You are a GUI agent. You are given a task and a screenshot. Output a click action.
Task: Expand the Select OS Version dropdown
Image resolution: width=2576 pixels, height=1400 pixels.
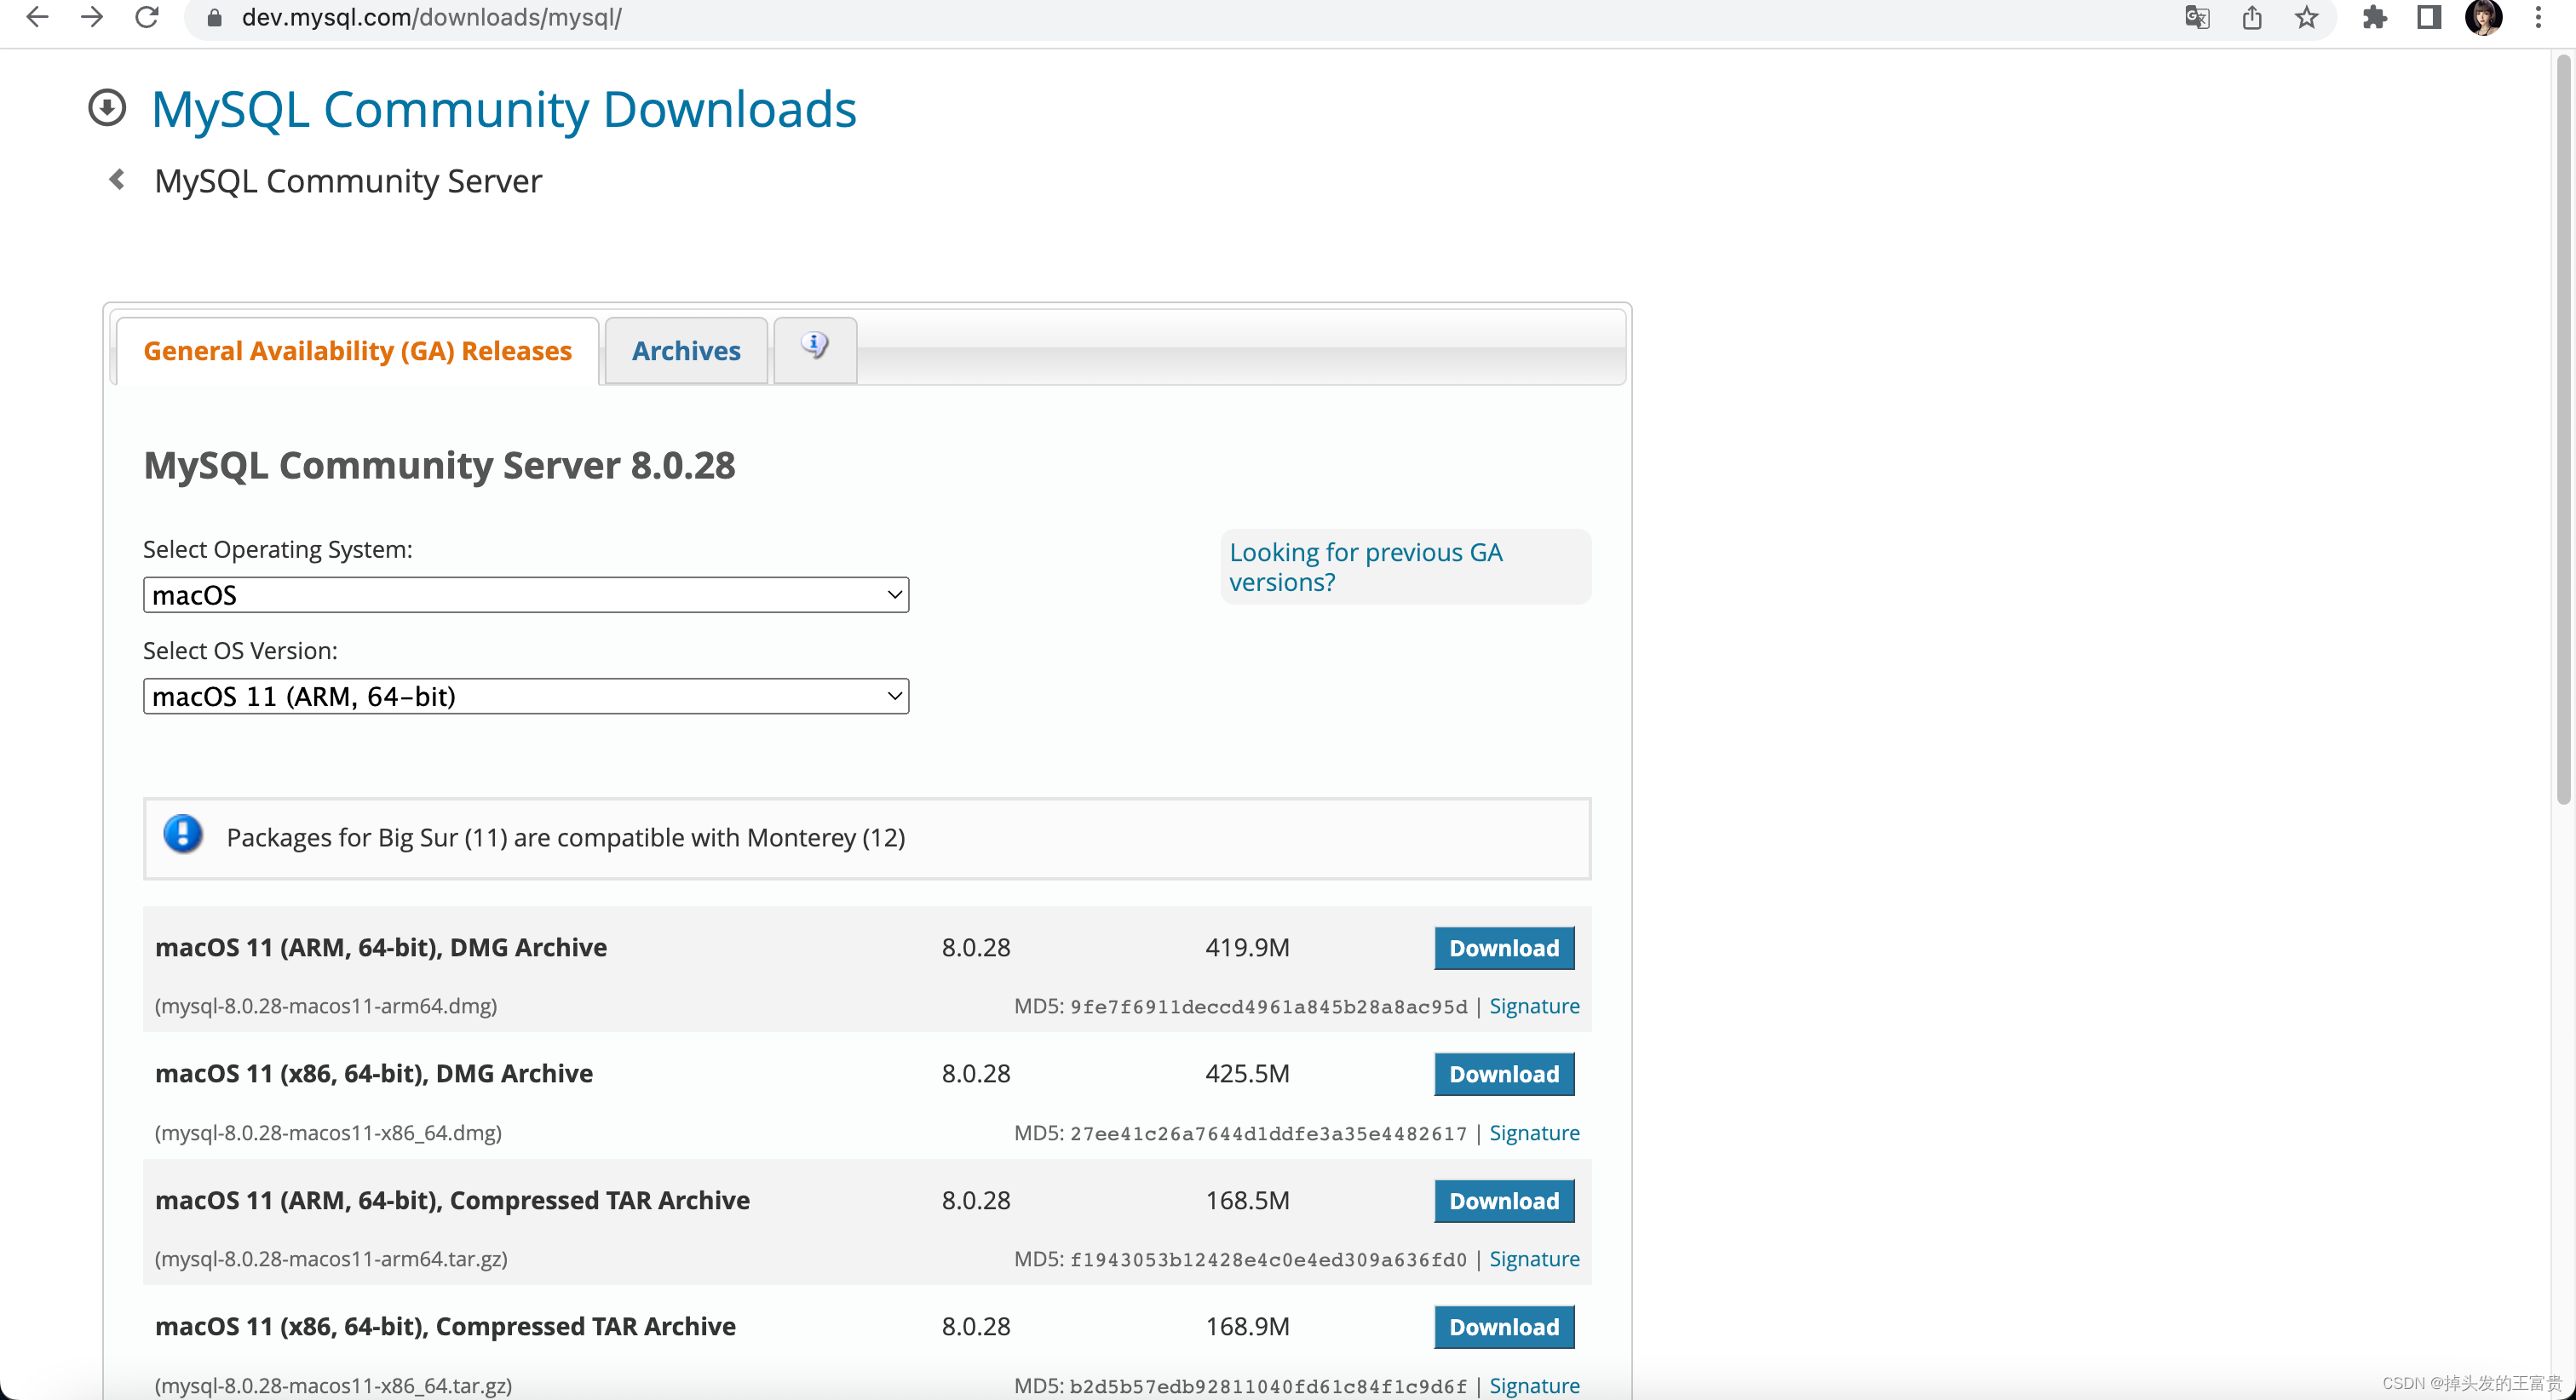pyautogui.click(x=526, y=696)
